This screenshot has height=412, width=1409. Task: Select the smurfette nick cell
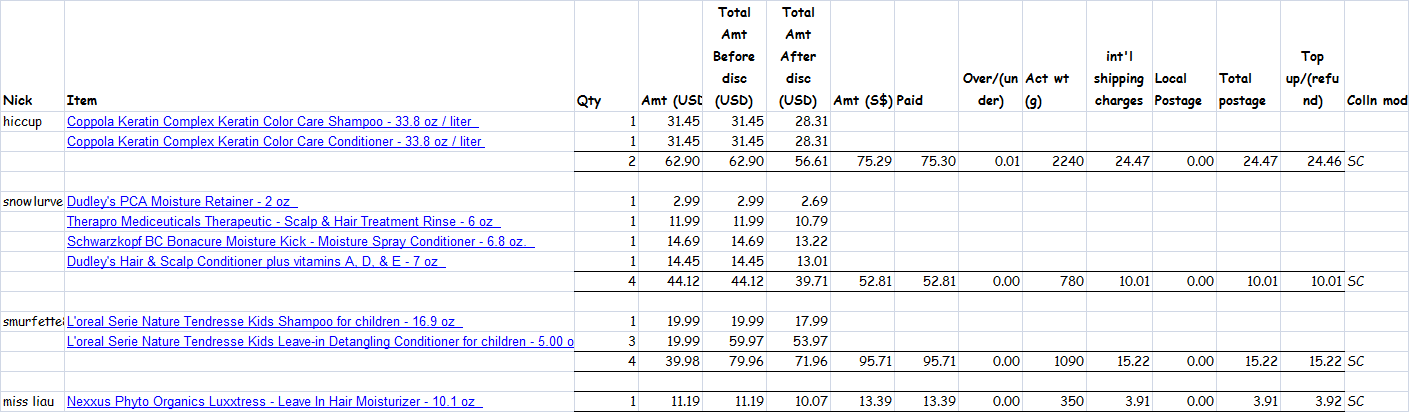[x=32, y=321]
